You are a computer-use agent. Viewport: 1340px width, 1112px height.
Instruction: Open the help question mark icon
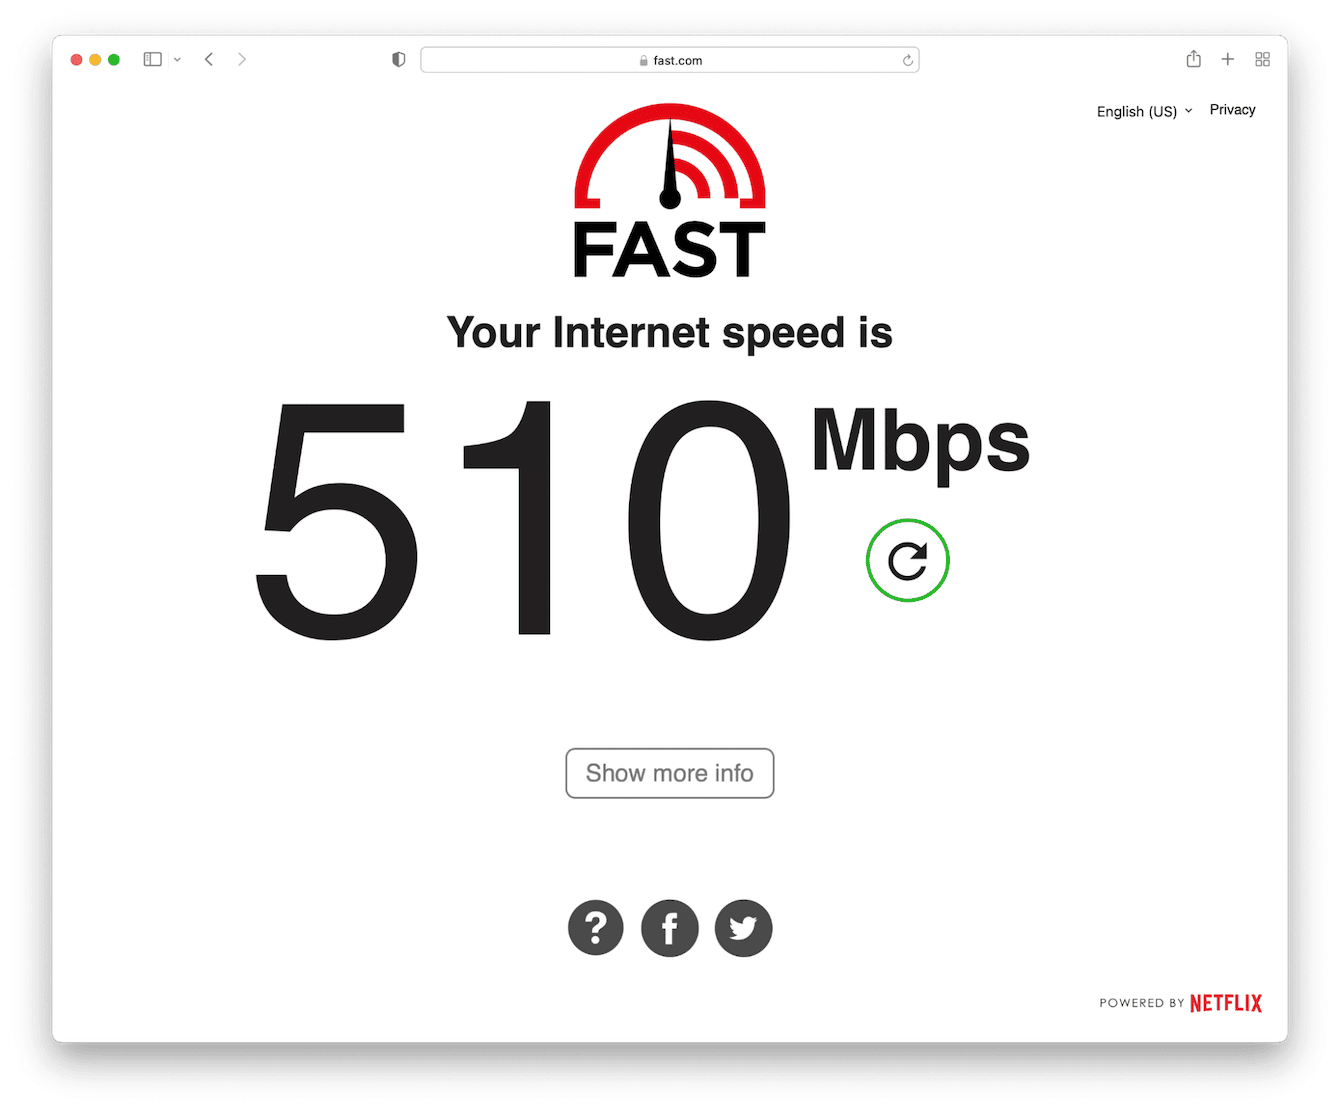point(596,928)
